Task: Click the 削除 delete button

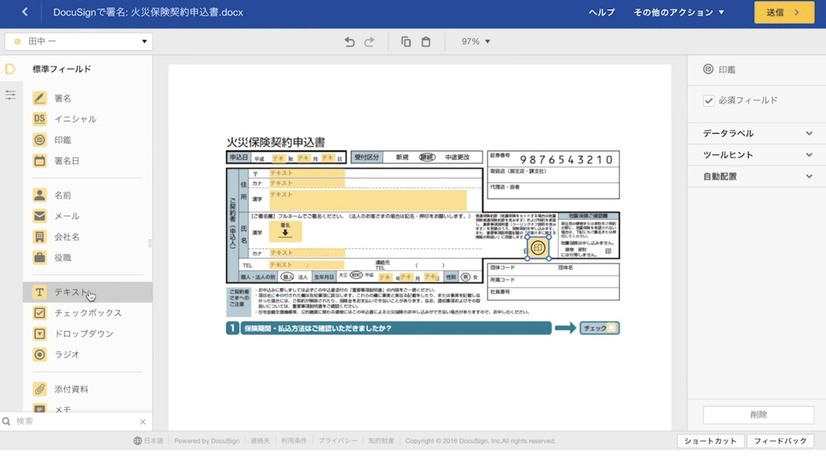Action: pyautogui.click(x=759, y=415)
